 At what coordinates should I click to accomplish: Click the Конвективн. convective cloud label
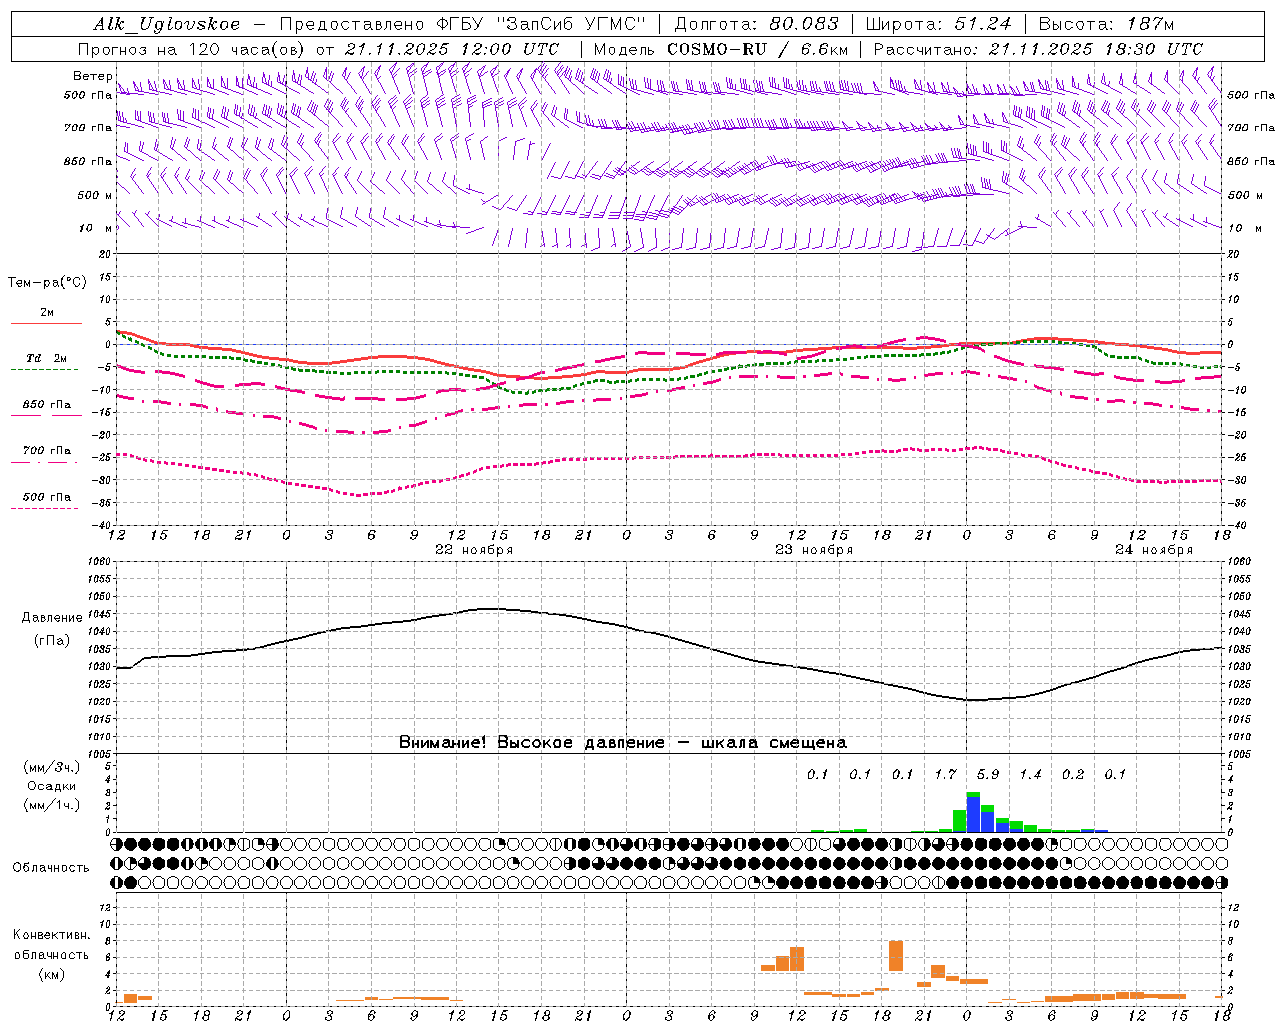tap(51, 936)
